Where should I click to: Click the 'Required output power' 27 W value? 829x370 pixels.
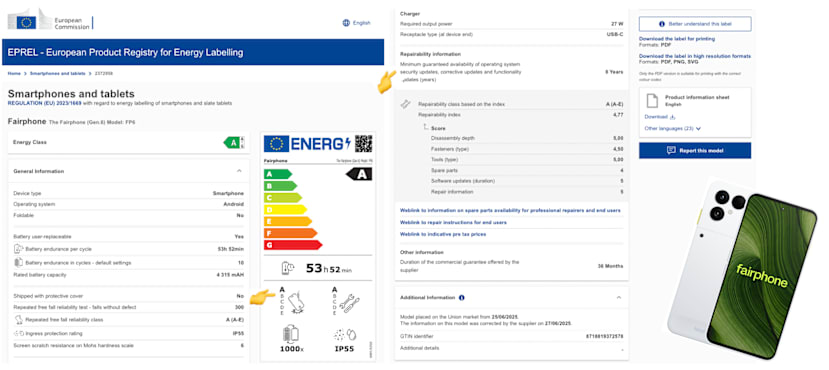coord(618,24)
